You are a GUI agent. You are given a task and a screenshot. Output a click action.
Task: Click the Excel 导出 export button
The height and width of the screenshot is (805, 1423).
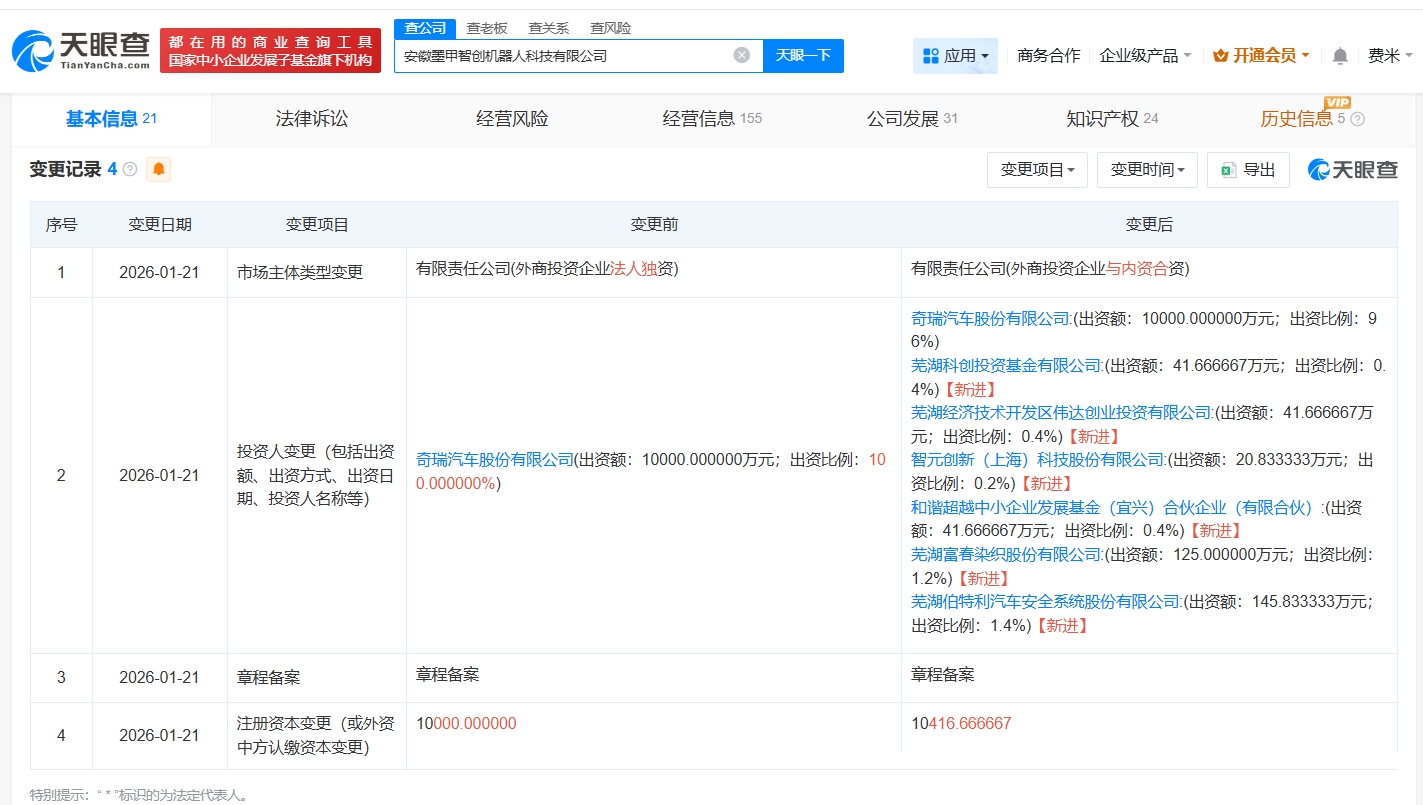[1248, 170]
